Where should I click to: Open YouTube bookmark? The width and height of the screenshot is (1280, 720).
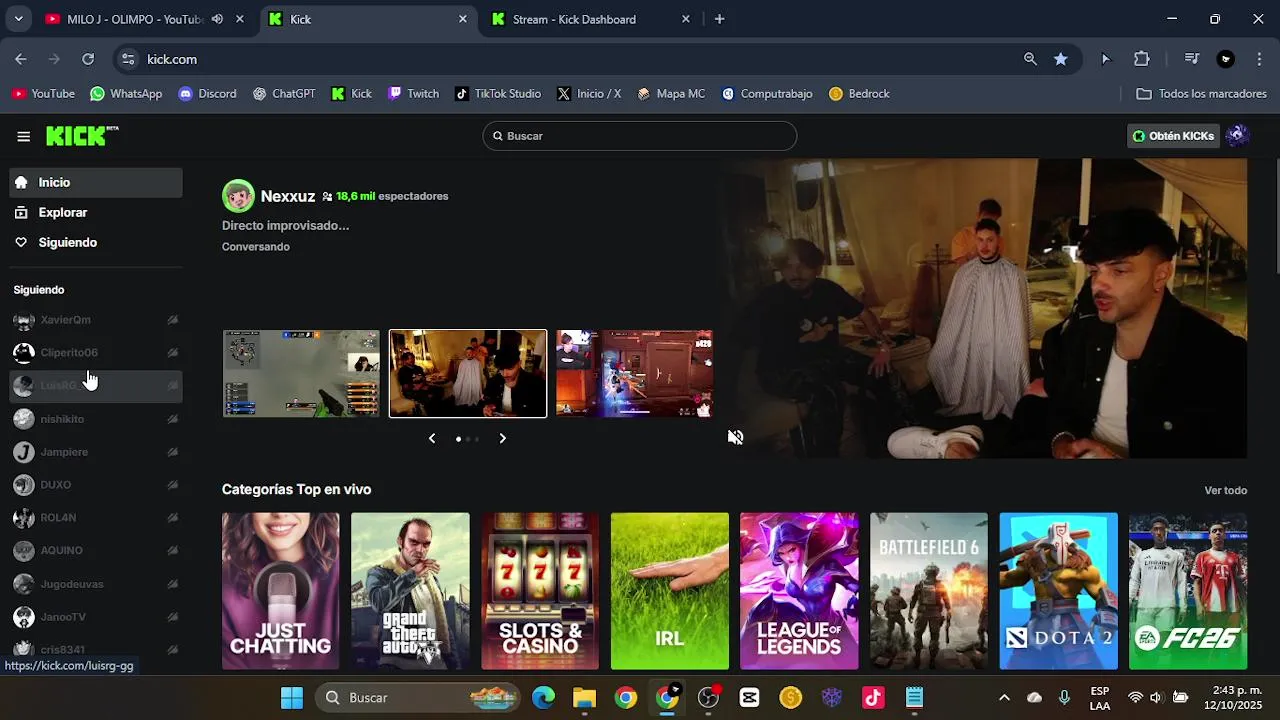pyautogui.click(x=43, y=93)
